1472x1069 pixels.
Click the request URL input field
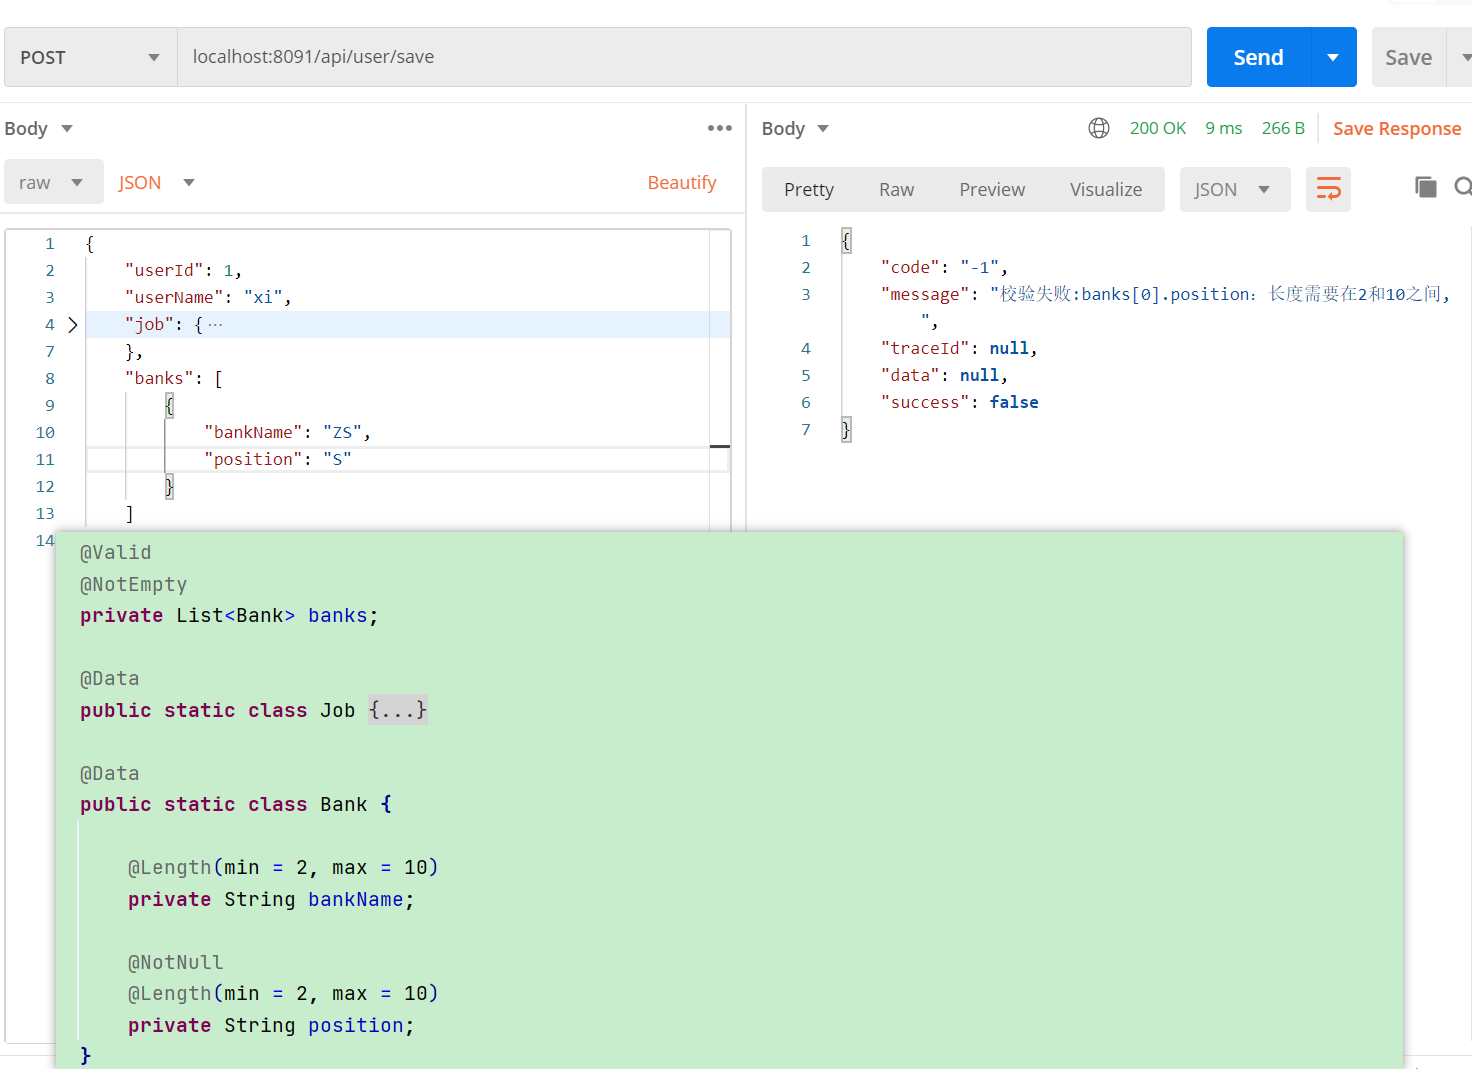[684, 57]
